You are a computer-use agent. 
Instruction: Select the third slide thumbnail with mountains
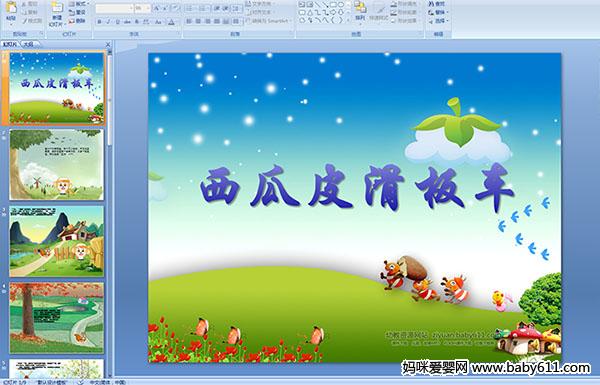(x=56, y=241)
